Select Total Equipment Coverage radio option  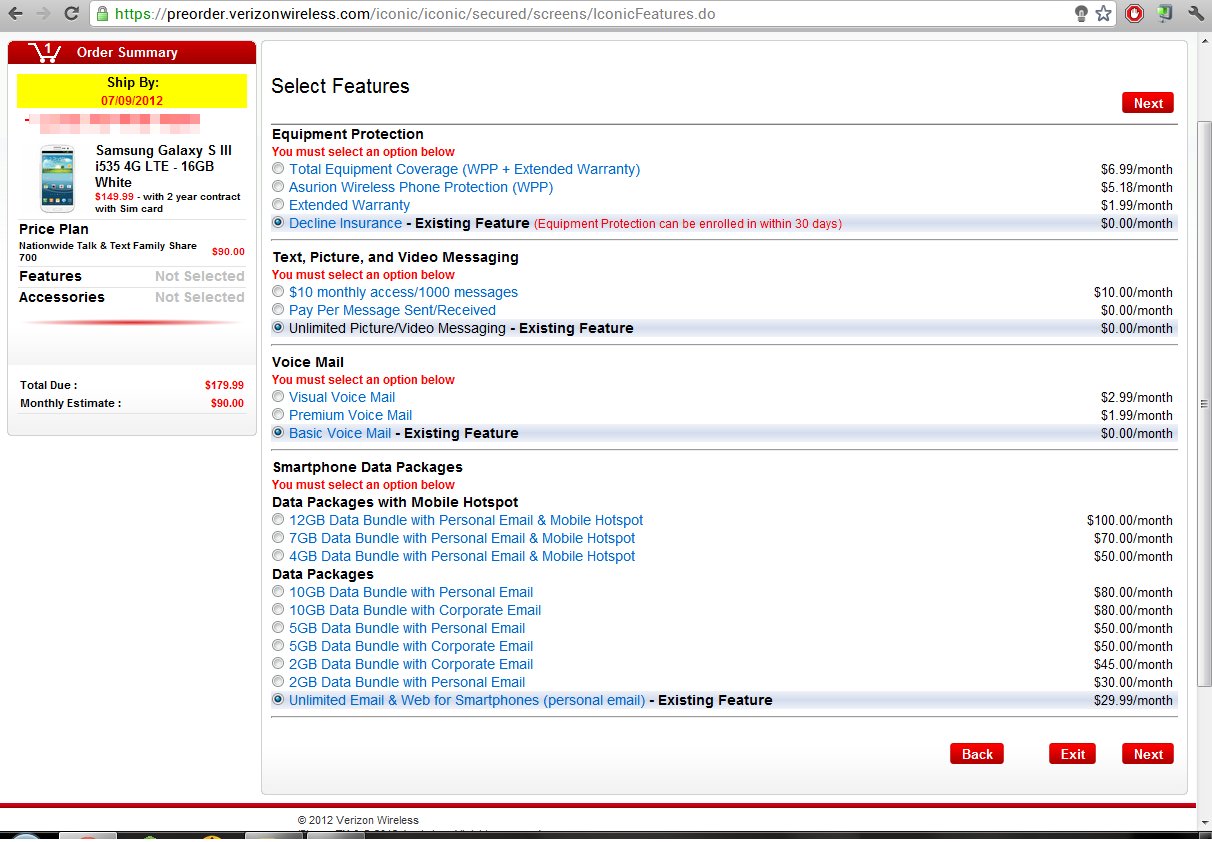tap(278, 169)
